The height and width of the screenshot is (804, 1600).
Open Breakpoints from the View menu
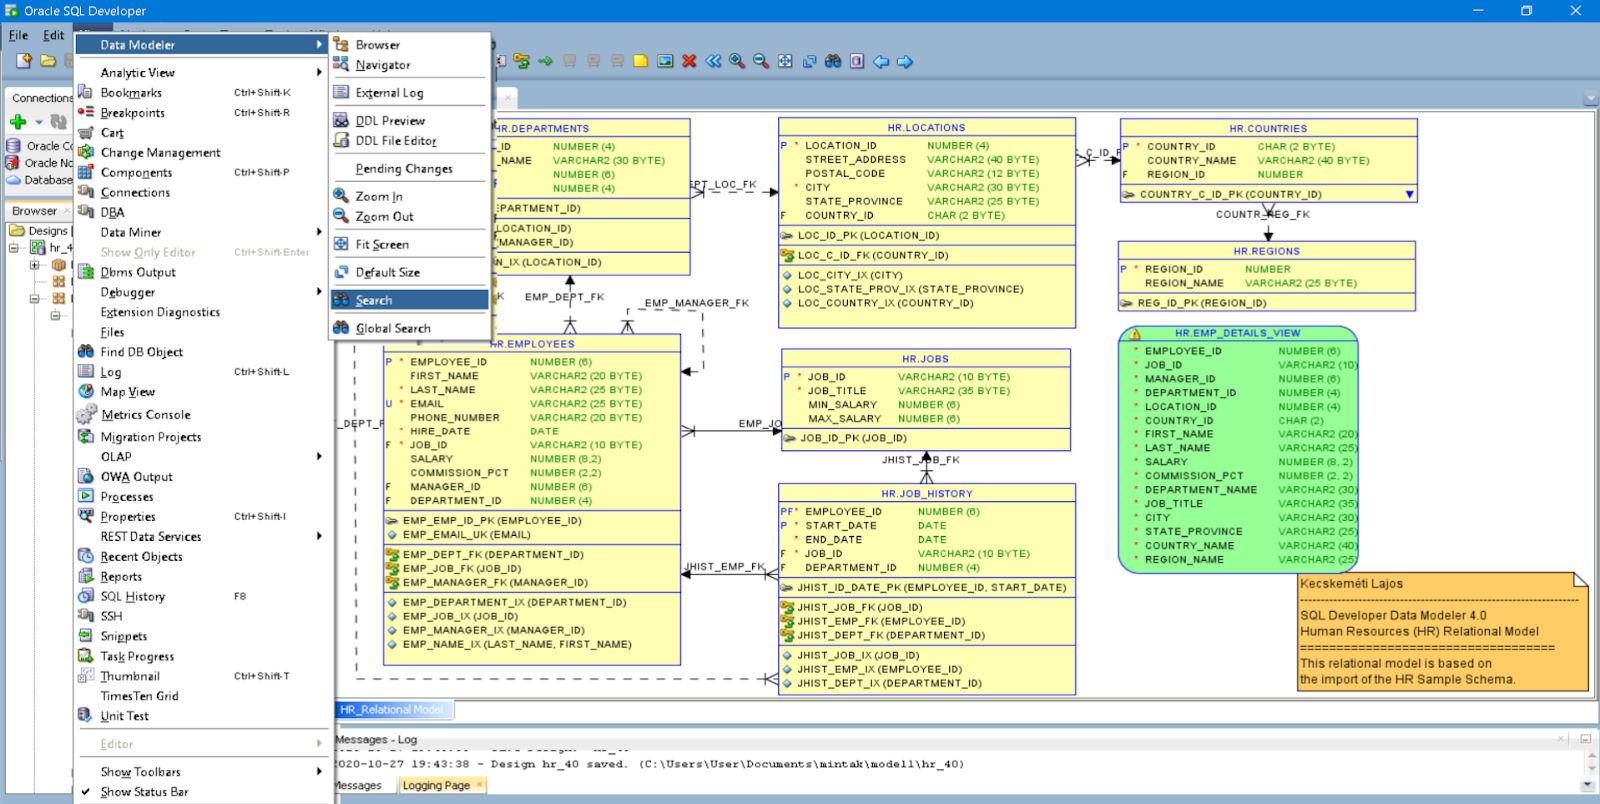[203, 113]
